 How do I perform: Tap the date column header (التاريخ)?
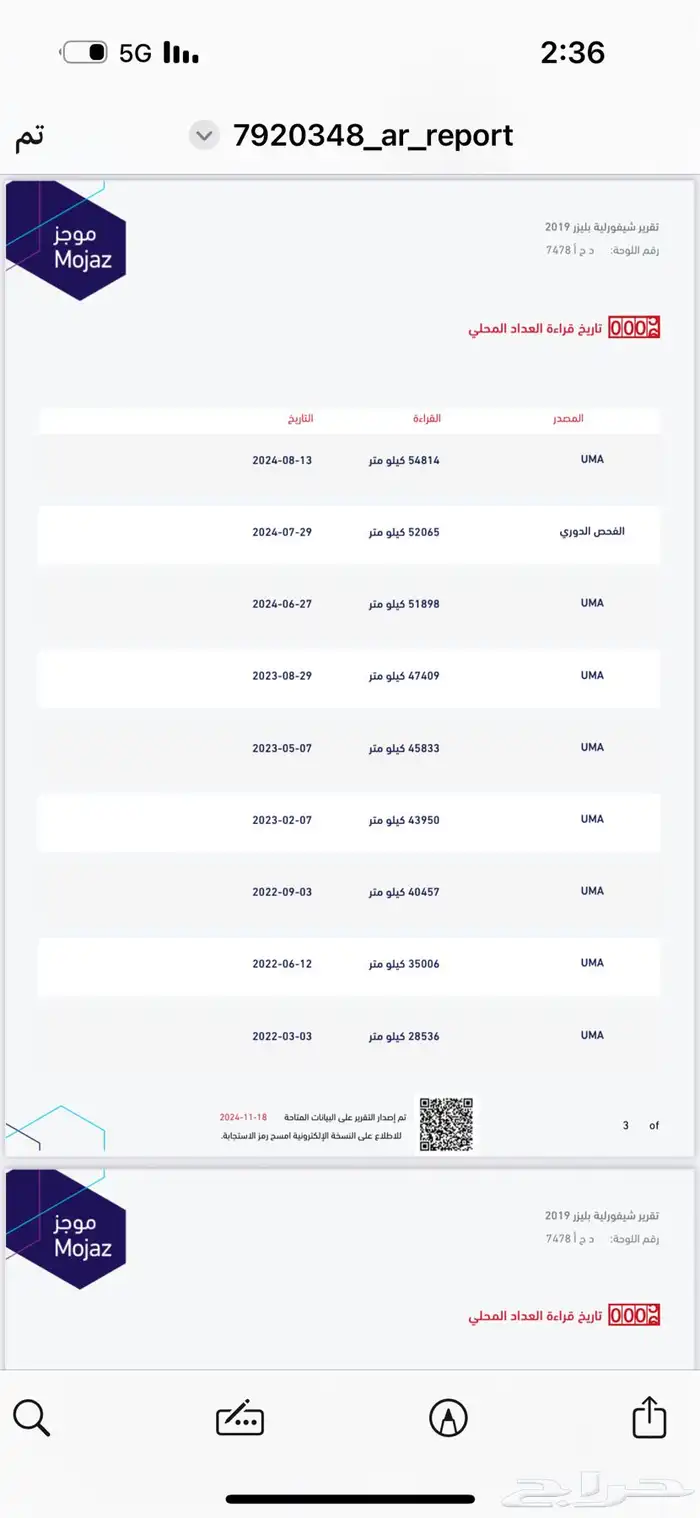coord(300,418)
